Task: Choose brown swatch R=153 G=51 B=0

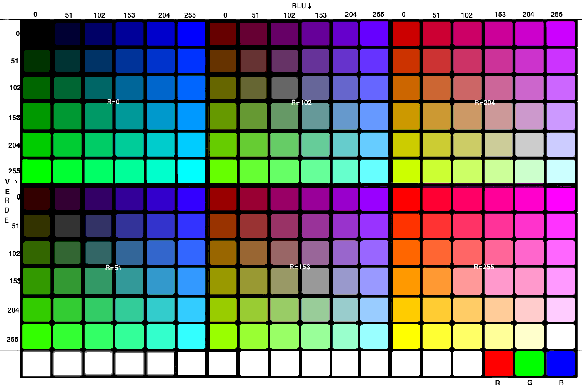Action: pos(223,226)
